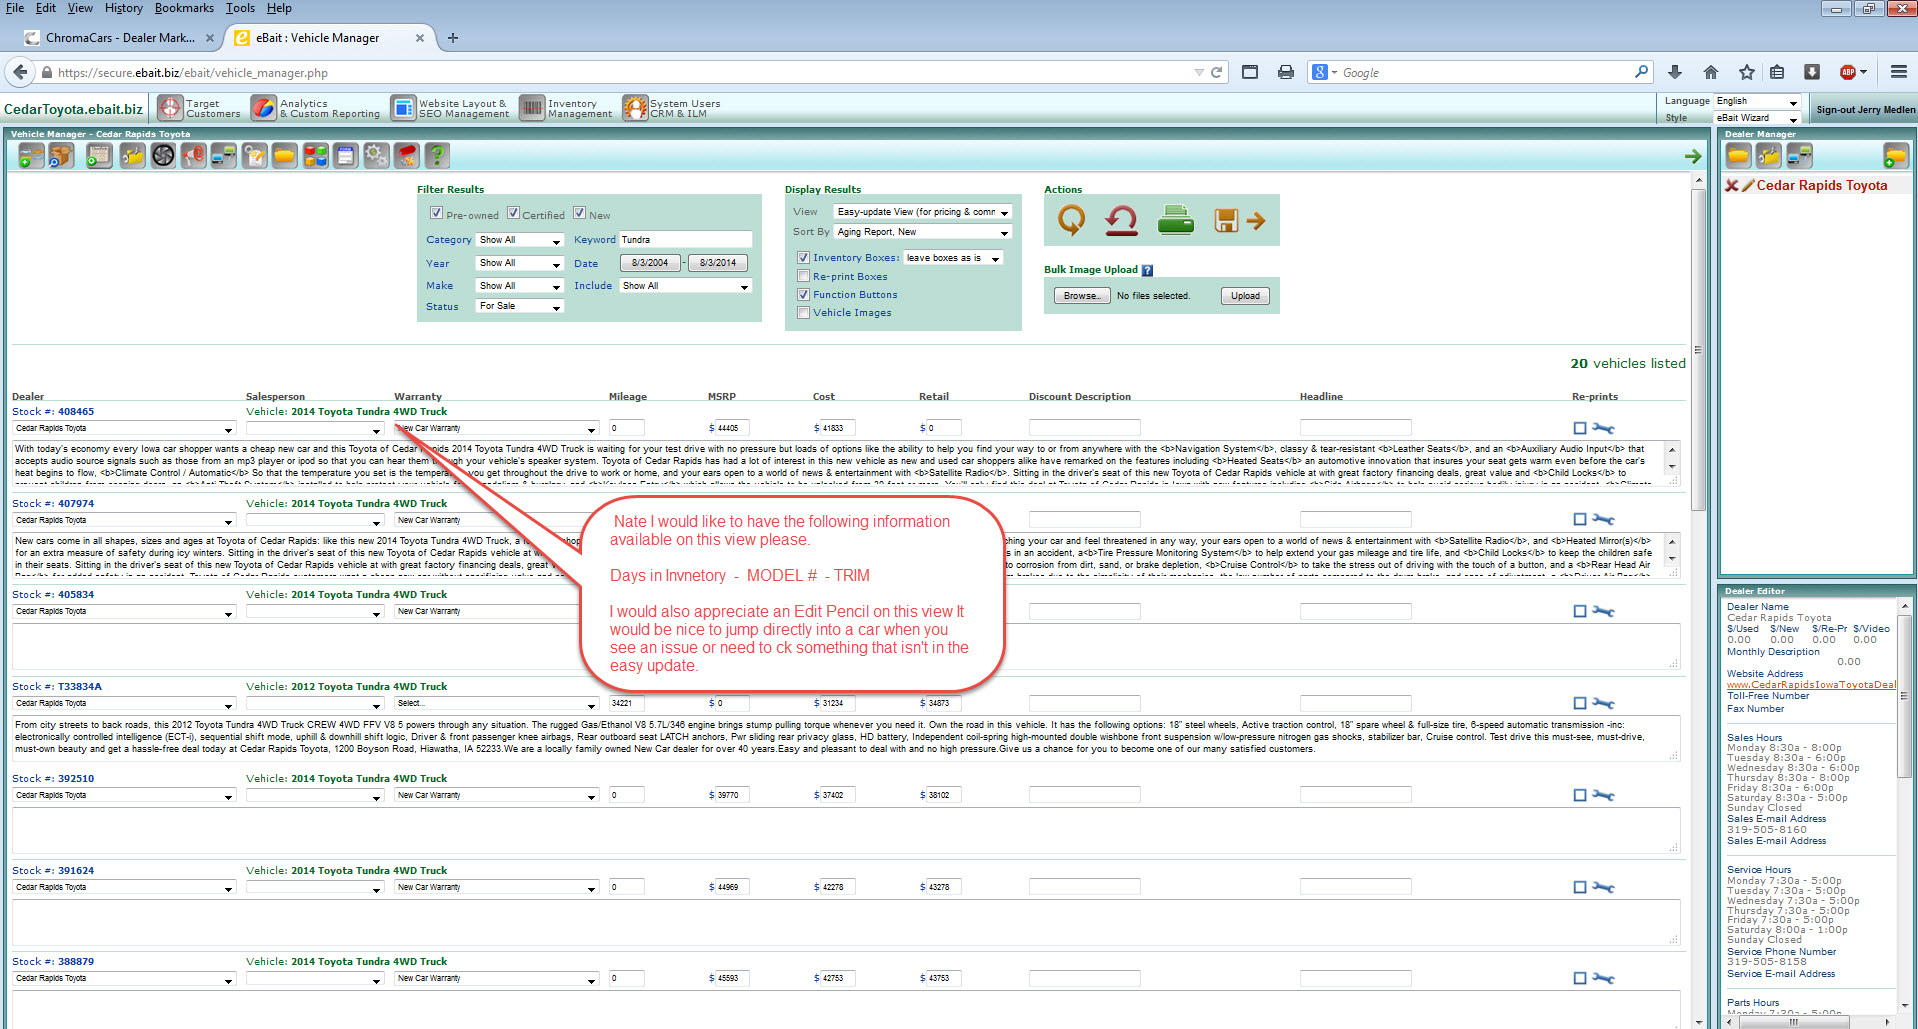Click the save floppy disk with arrow icon
The width and height of the screenshot is (1918, 1029).
(1240, 221)
